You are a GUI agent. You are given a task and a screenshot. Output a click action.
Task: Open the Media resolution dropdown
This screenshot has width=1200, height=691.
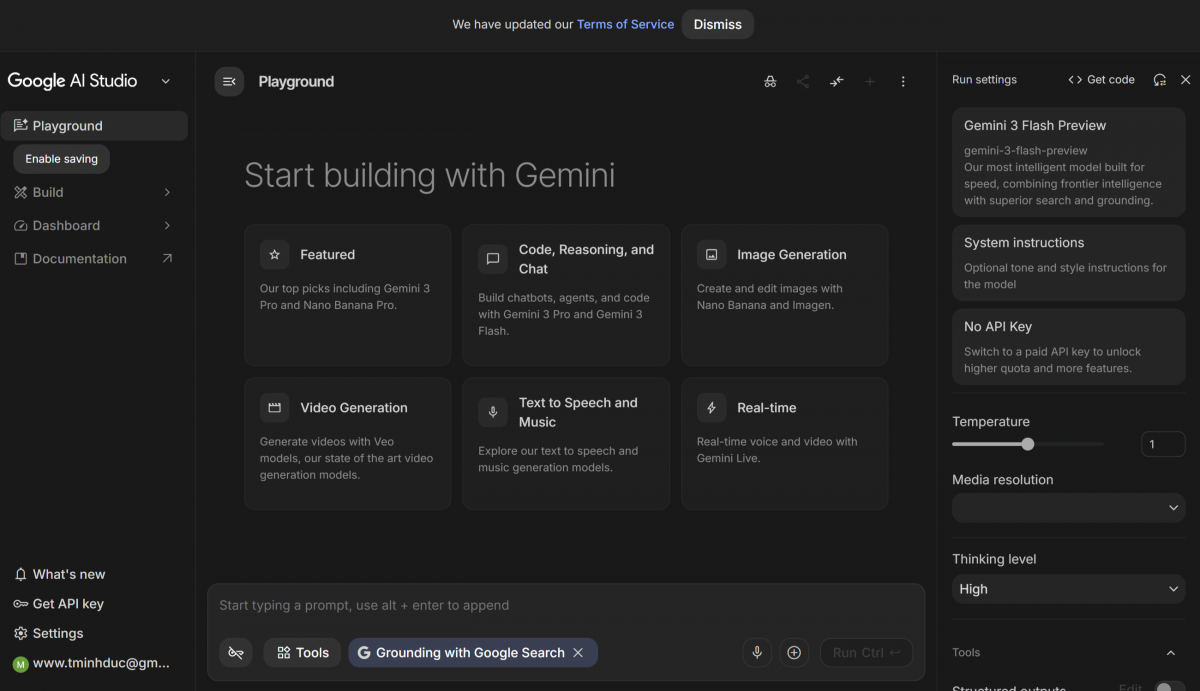click(x=1068, y=508)
